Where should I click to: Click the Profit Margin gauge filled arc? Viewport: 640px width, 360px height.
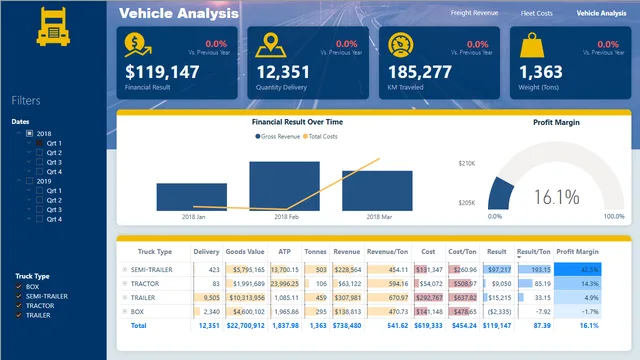[x=500, y=194]
